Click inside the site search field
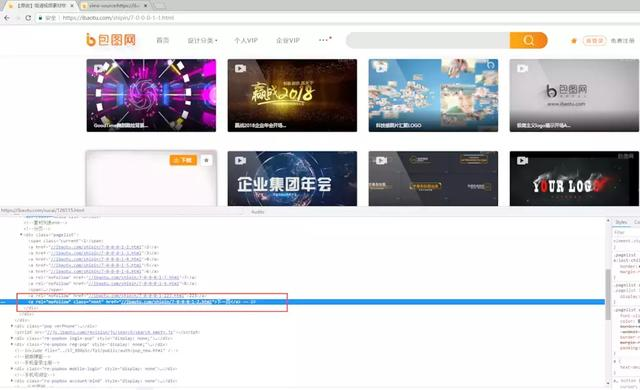The image size is (640, 390). coord(428,40)
